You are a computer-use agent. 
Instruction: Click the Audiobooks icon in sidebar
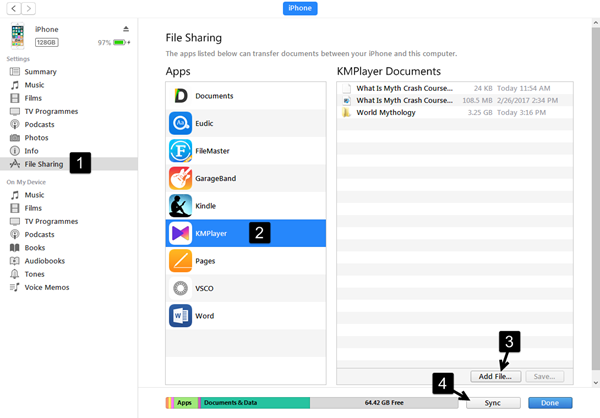tap(15, 261)
